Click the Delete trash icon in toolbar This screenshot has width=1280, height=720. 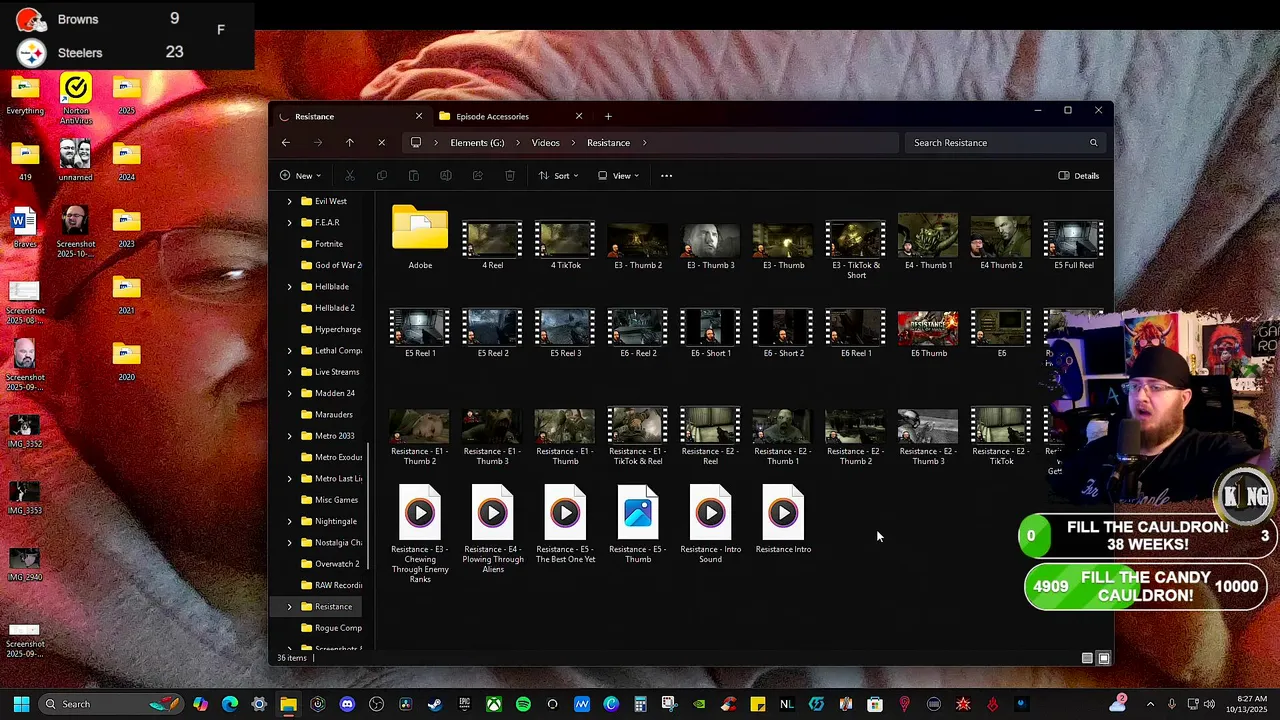click(510, 176)
